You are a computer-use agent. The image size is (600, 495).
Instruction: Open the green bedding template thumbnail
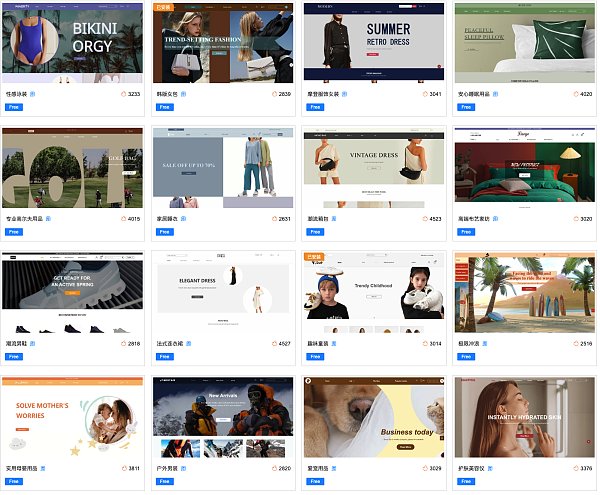[x=525, y=168]
